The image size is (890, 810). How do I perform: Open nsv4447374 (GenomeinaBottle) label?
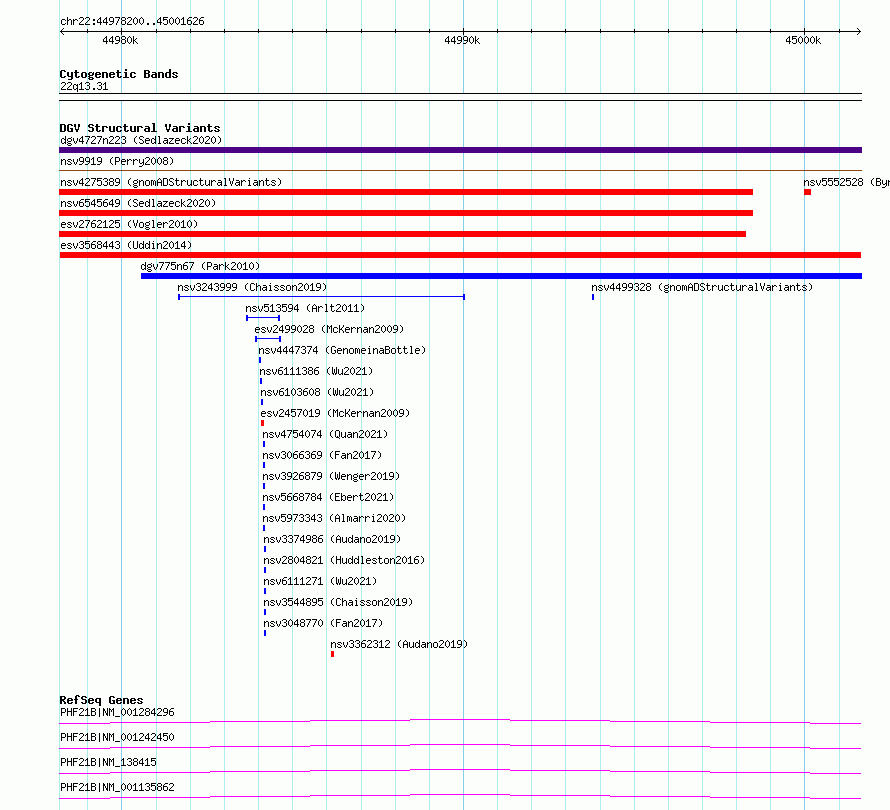click(x=342, y=350)
